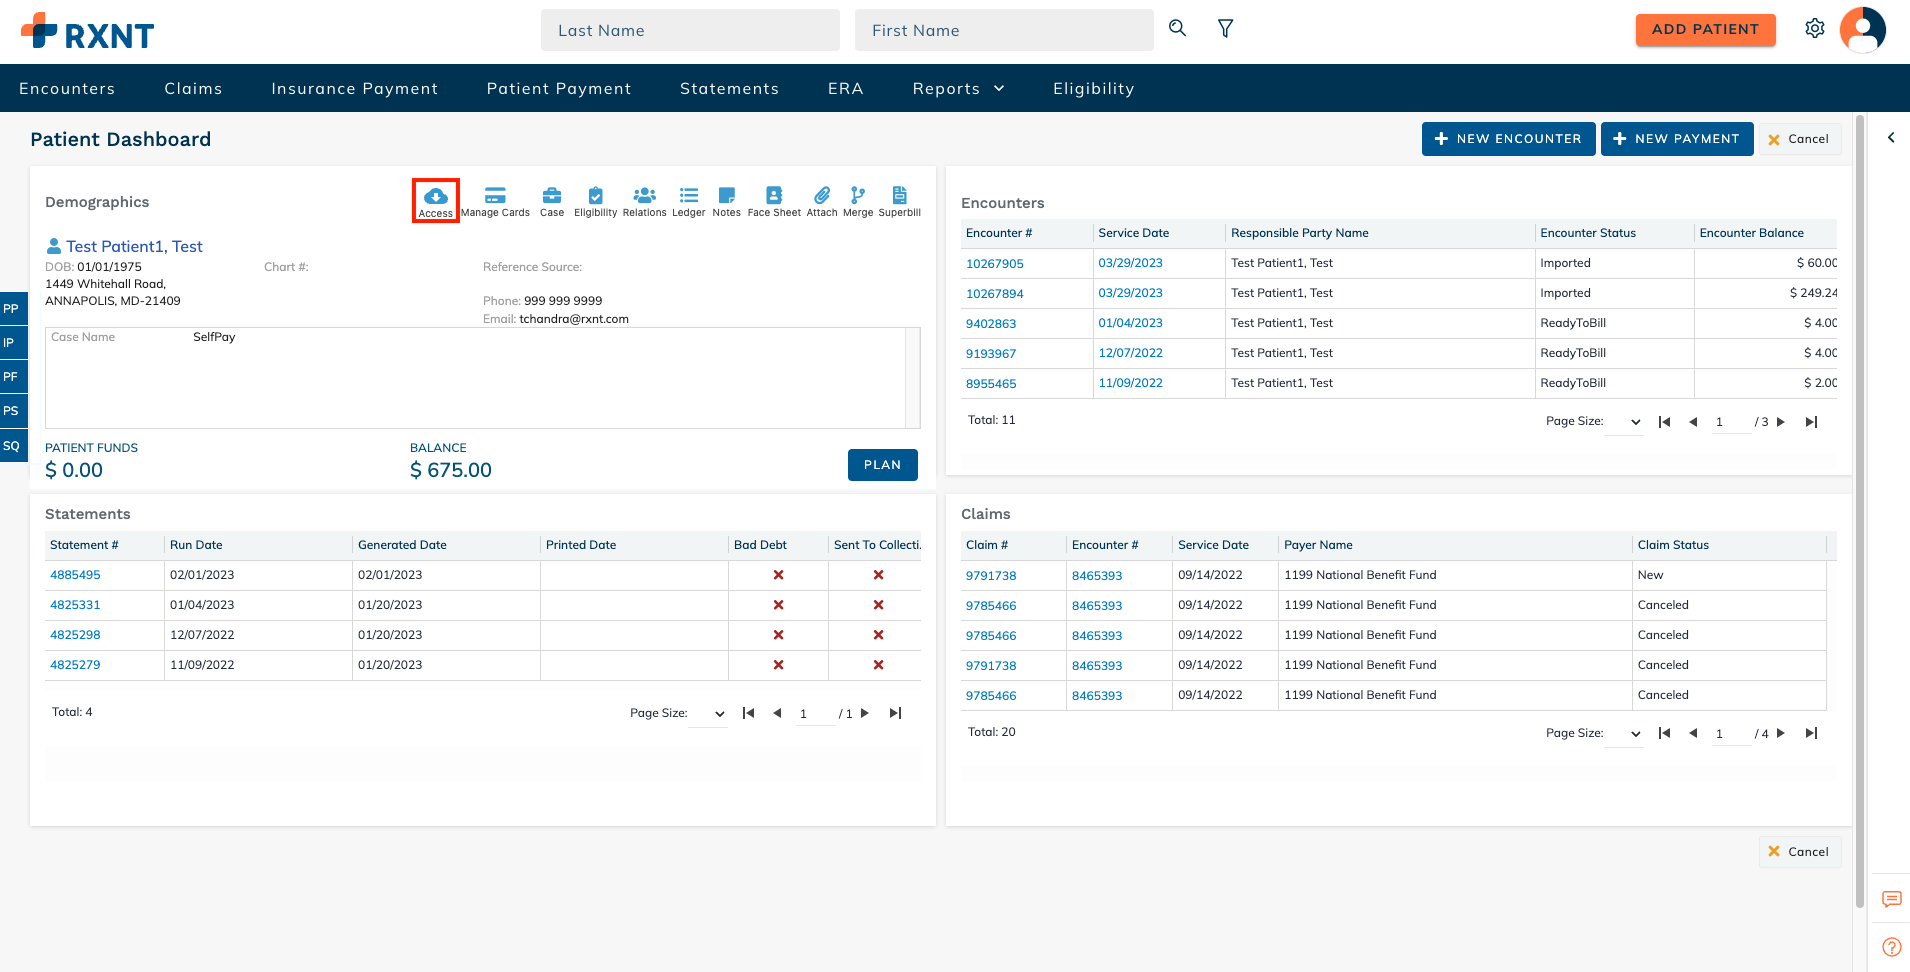
Task: Open the filter funnel icon
Action: pos(1225,29)
